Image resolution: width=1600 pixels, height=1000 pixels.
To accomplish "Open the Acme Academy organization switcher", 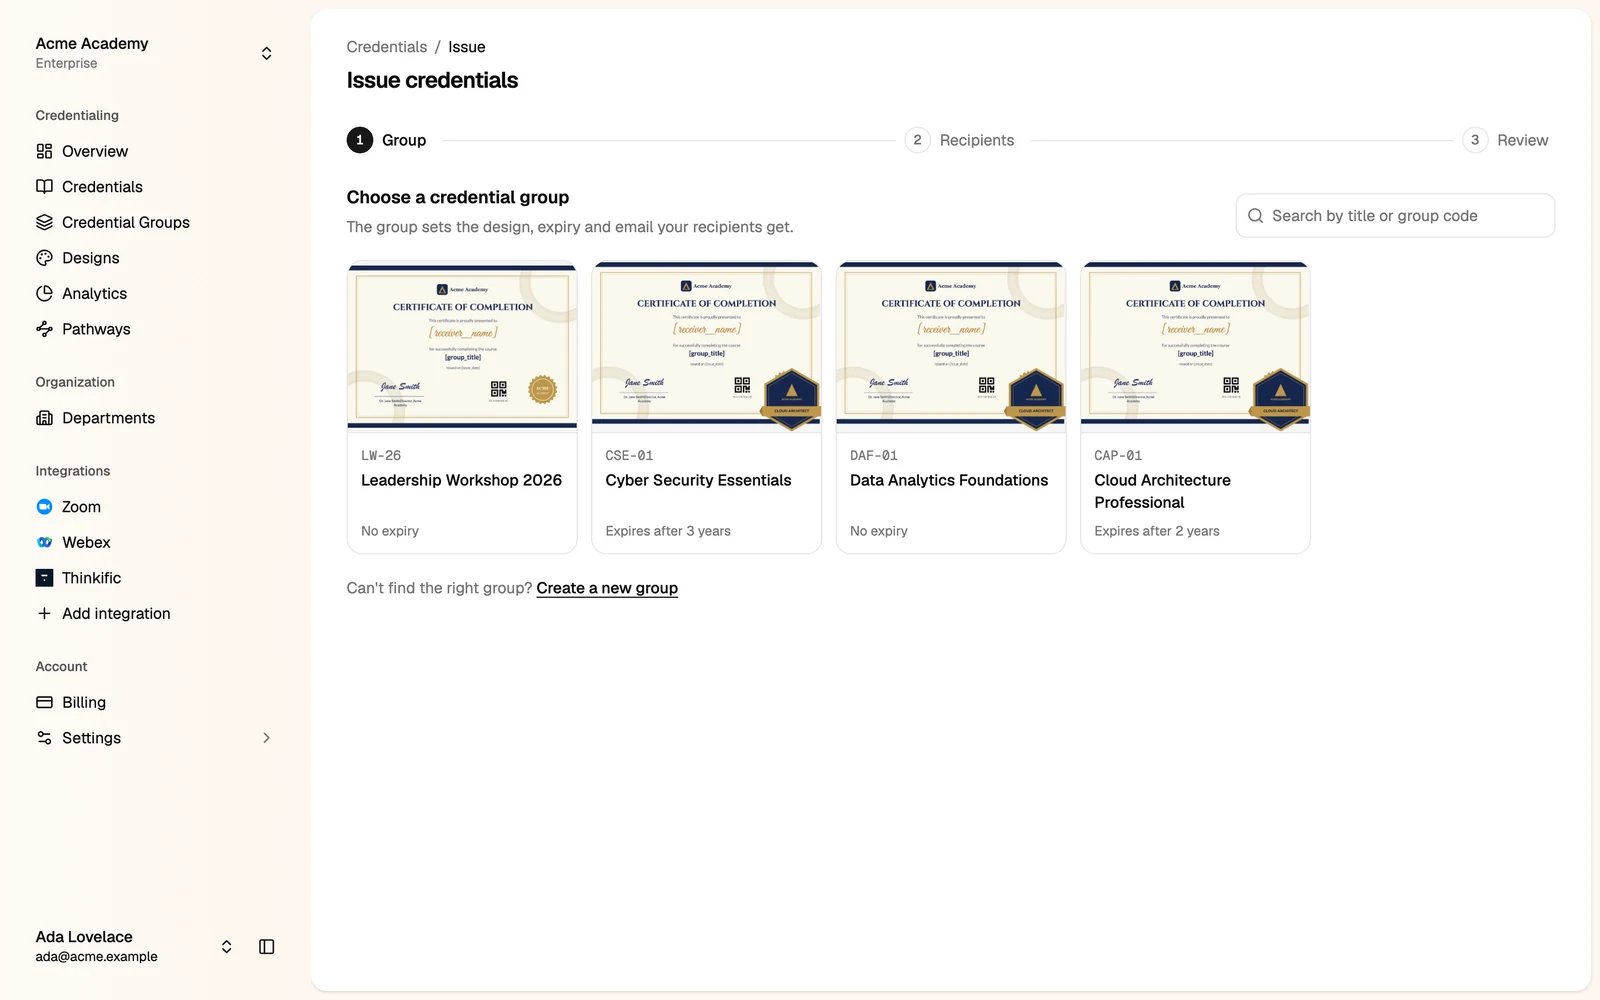I will click(x=266, y=53).
